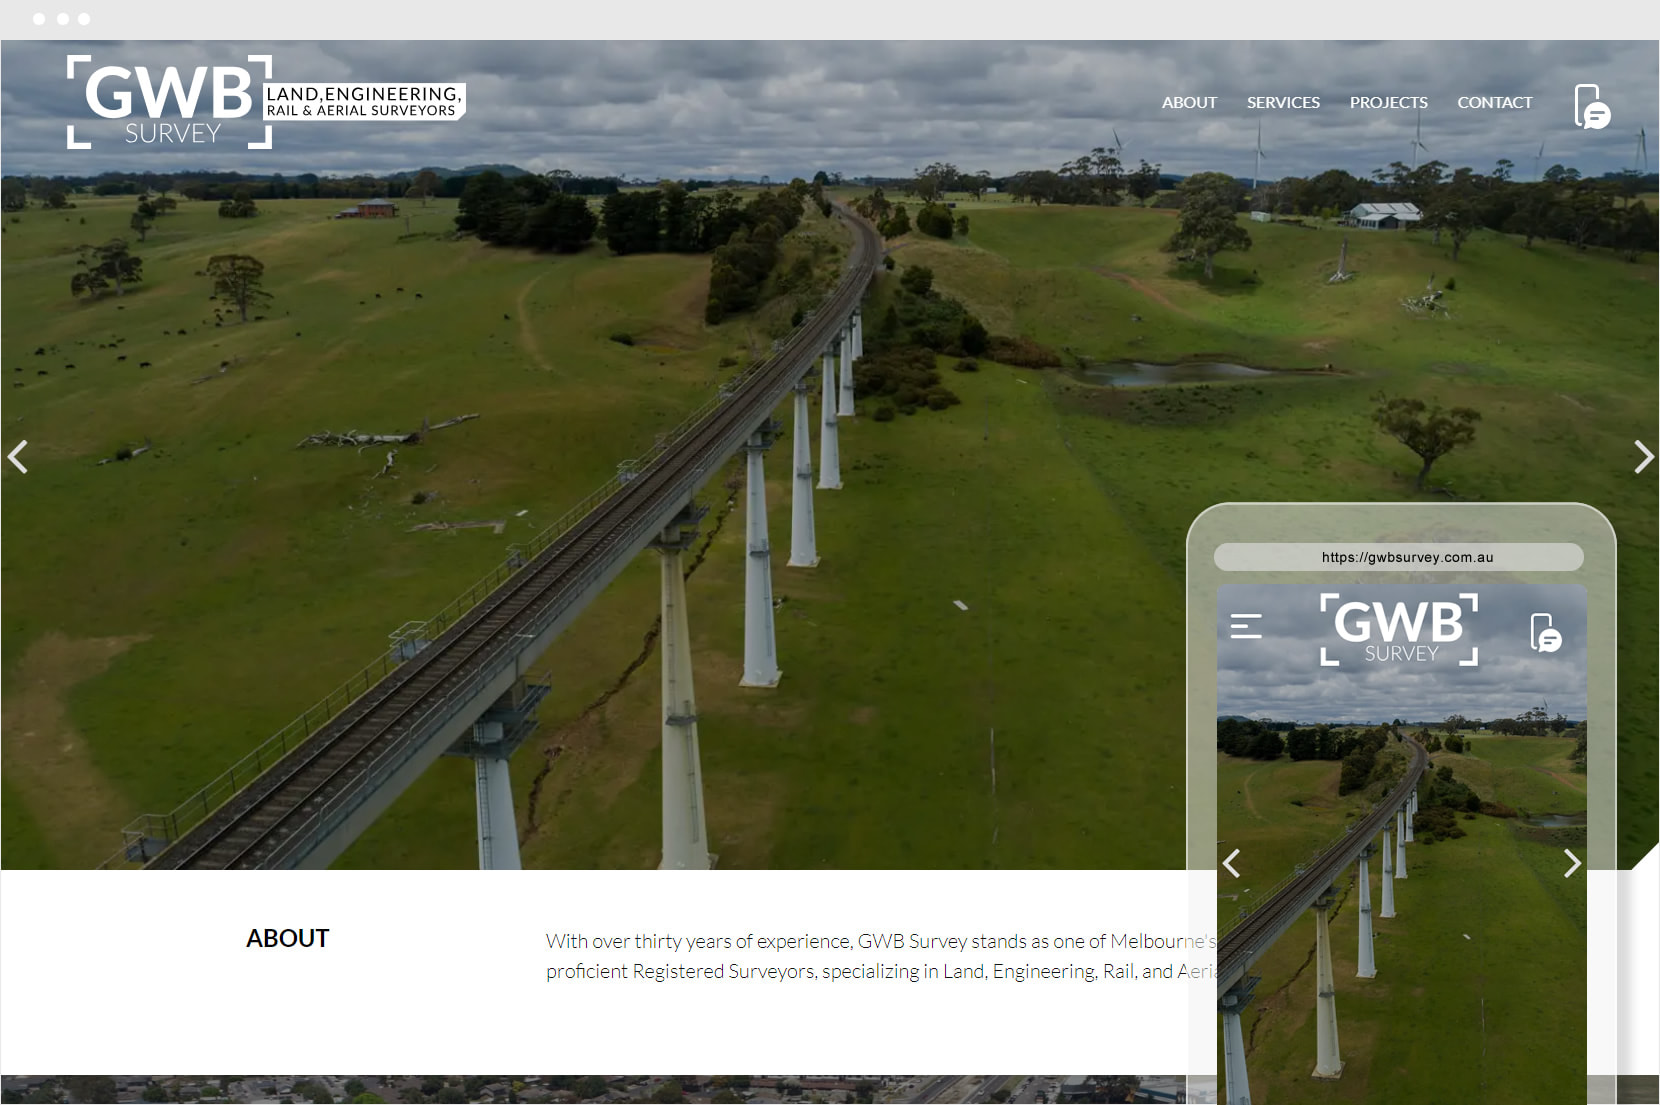Click the aerial town image strip at bottom
The height and width of the screenshot is (1105, 1660).
tap(600, 1090)
